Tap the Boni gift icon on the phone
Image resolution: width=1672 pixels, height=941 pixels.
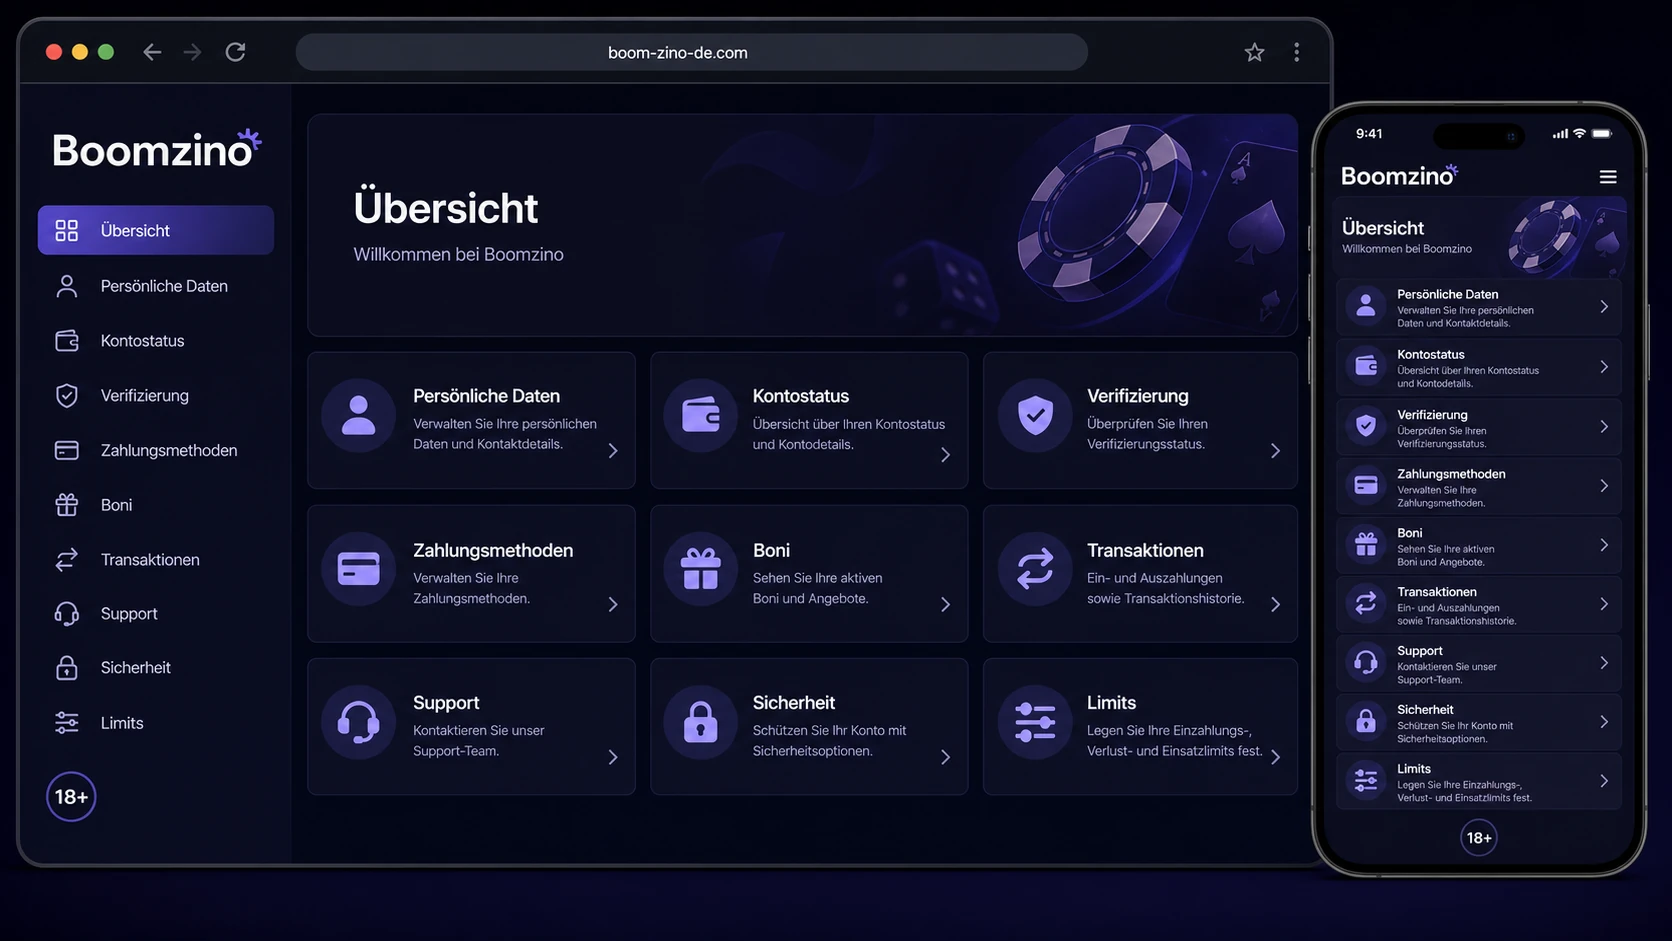[1366, 545]
